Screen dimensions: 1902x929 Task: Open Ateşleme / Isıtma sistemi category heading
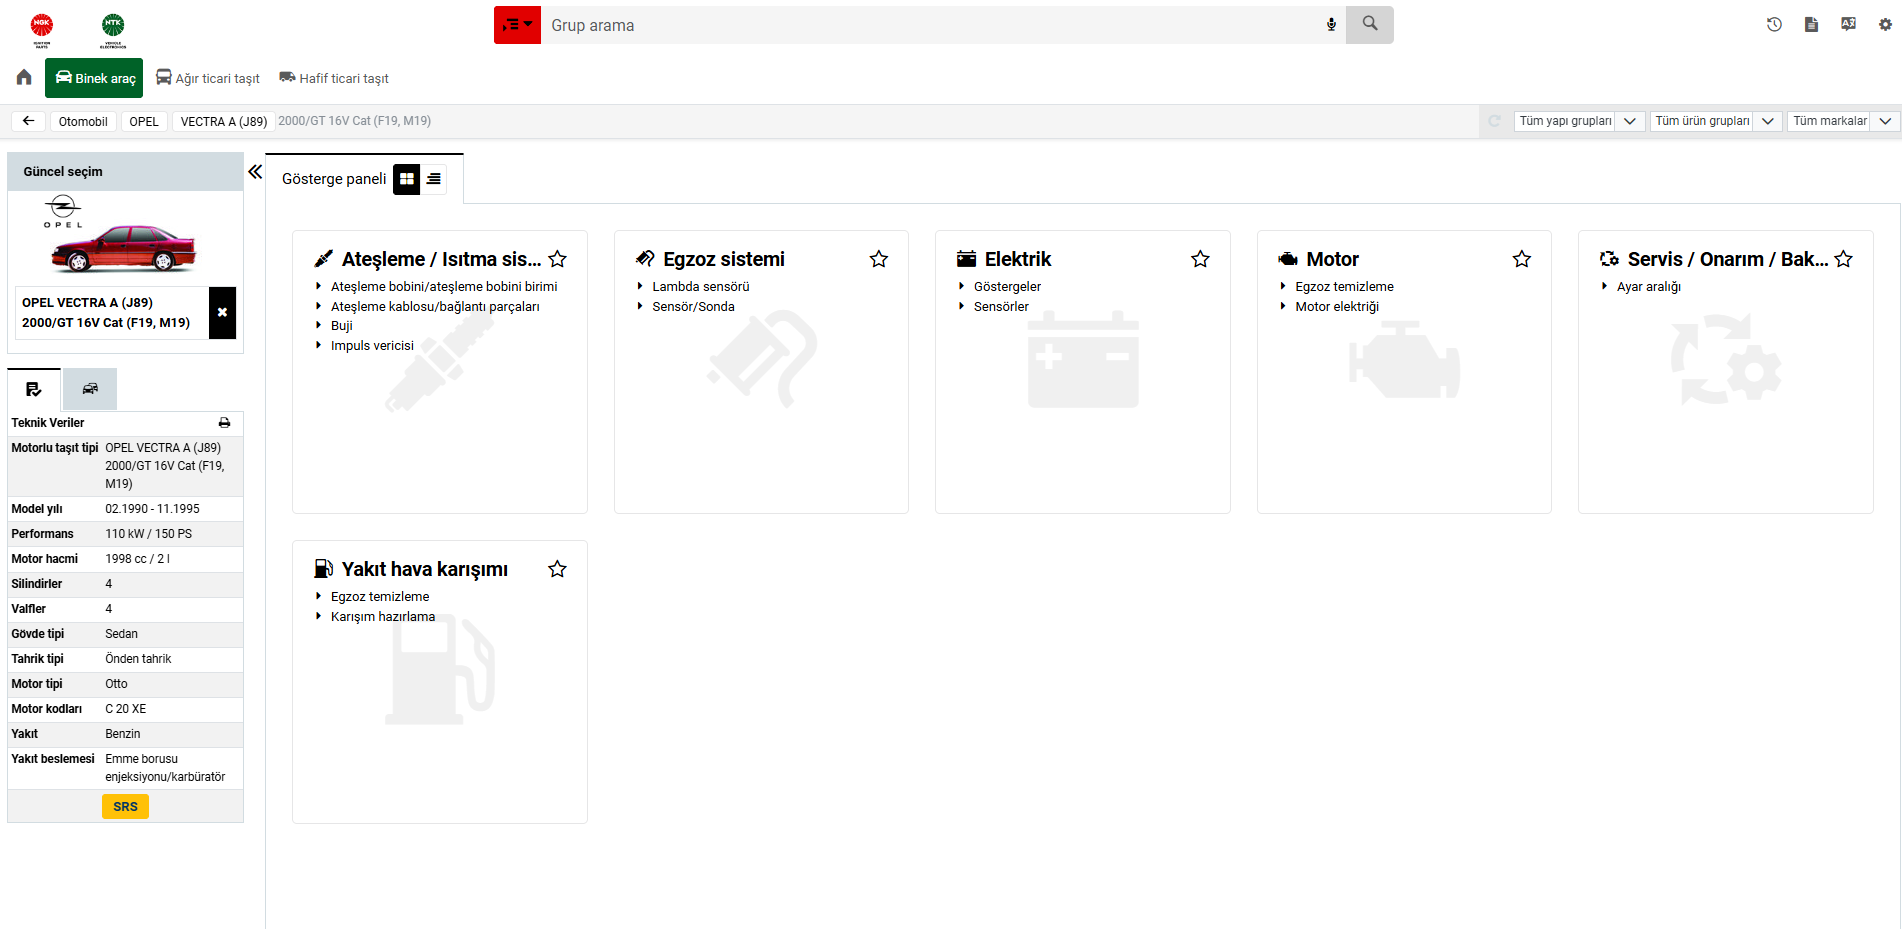pos(441,259)
